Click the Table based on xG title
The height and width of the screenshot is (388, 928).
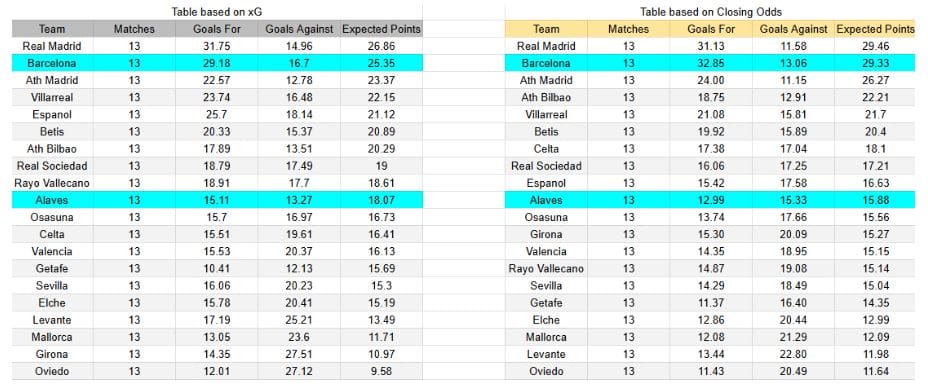pos(217,12)
